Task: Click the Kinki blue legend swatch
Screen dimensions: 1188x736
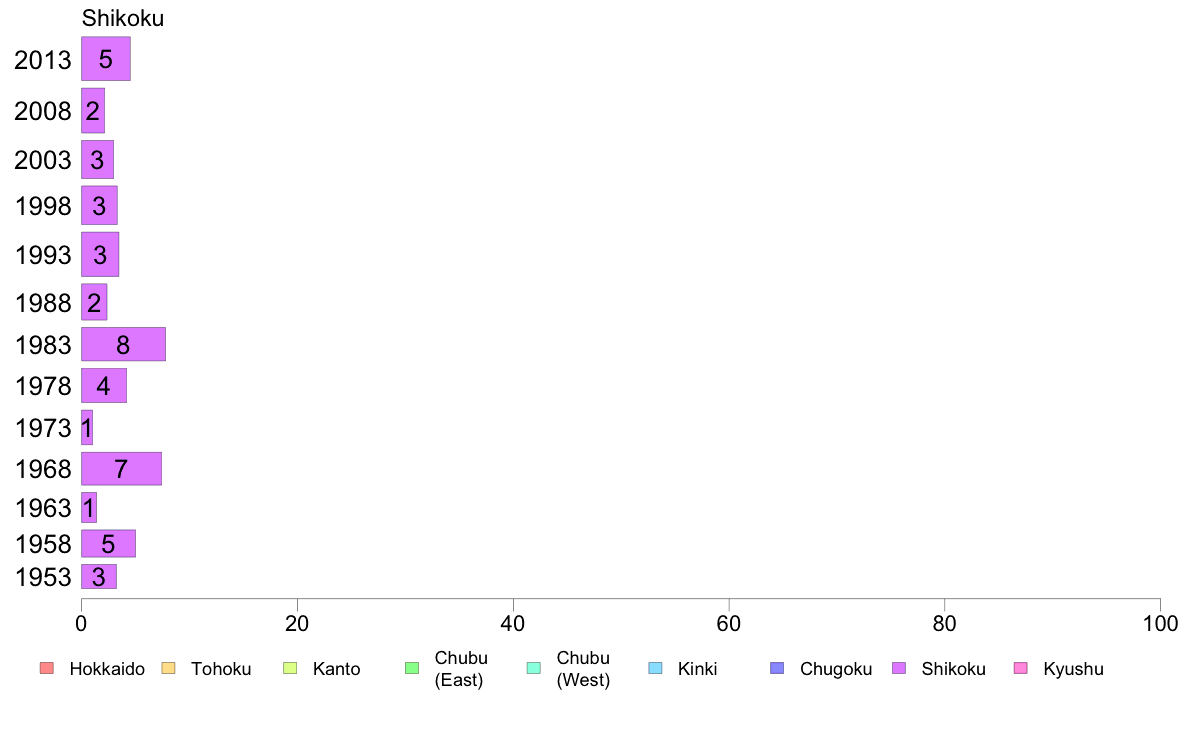Action: [655, 668]
